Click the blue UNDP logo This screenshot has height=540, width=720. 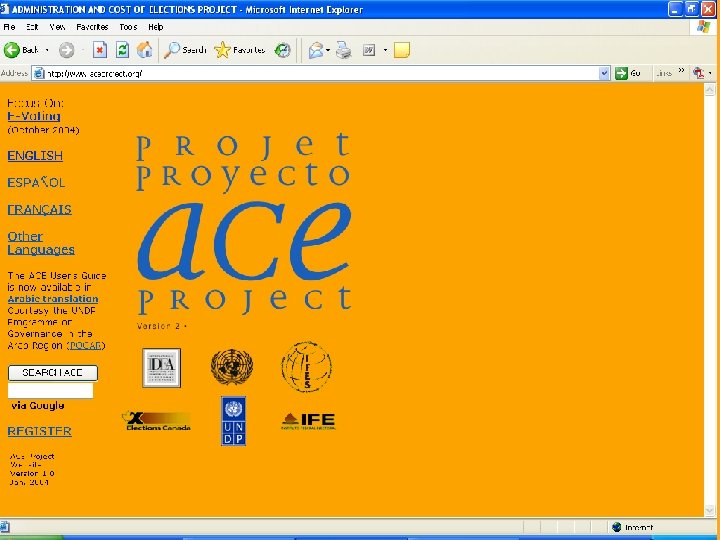coord(233,421)
